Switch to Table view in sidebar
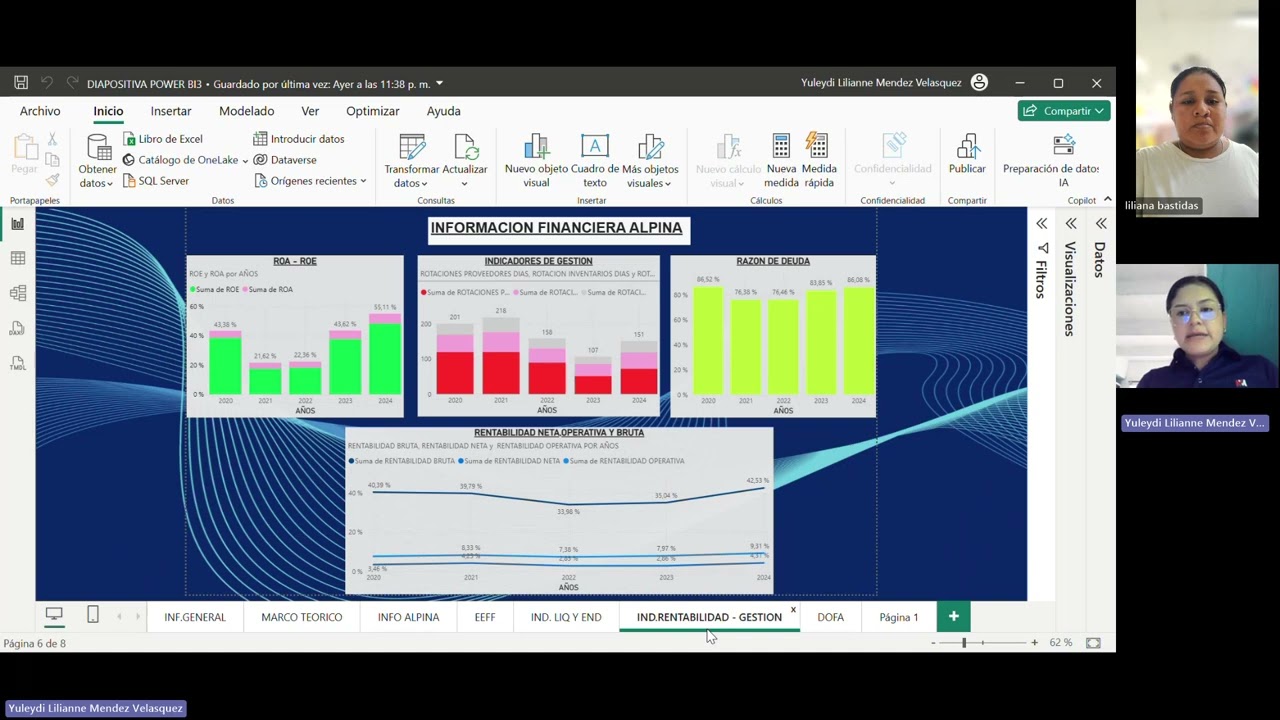Image resolution: width=1280 pixels, height=720 pixels. (x=17, y=259)
